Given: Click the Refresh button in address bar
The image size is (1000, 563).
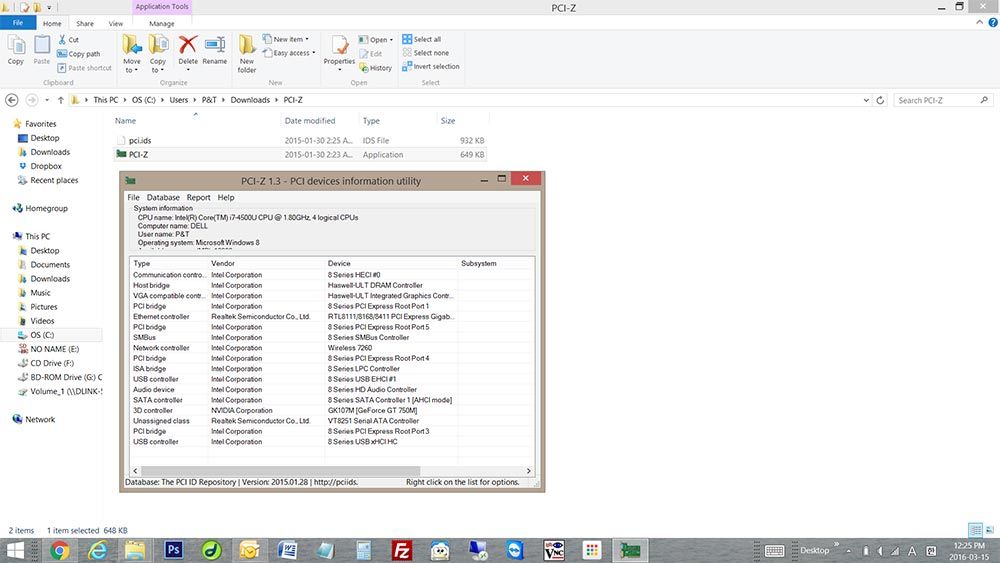Looking at the screenshot, I should point(880,100).
